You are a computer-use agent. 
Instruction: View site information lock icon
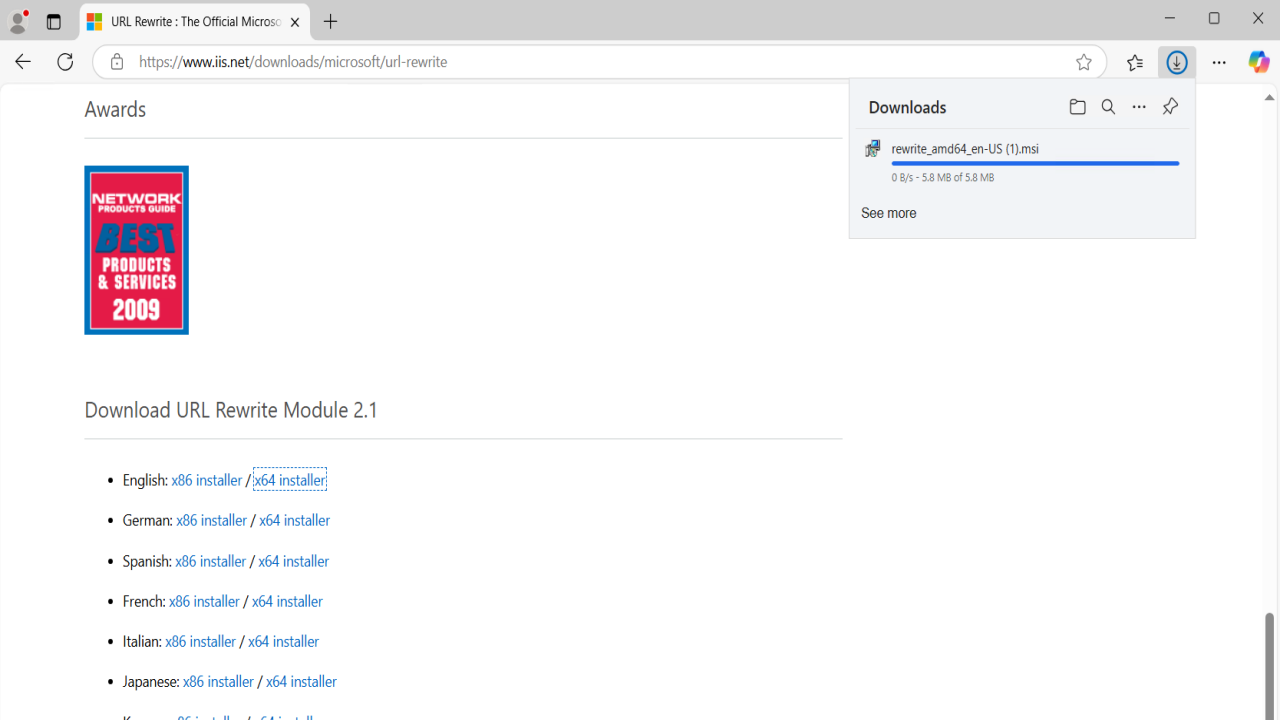pyautogui.click(x=117, y=62)
